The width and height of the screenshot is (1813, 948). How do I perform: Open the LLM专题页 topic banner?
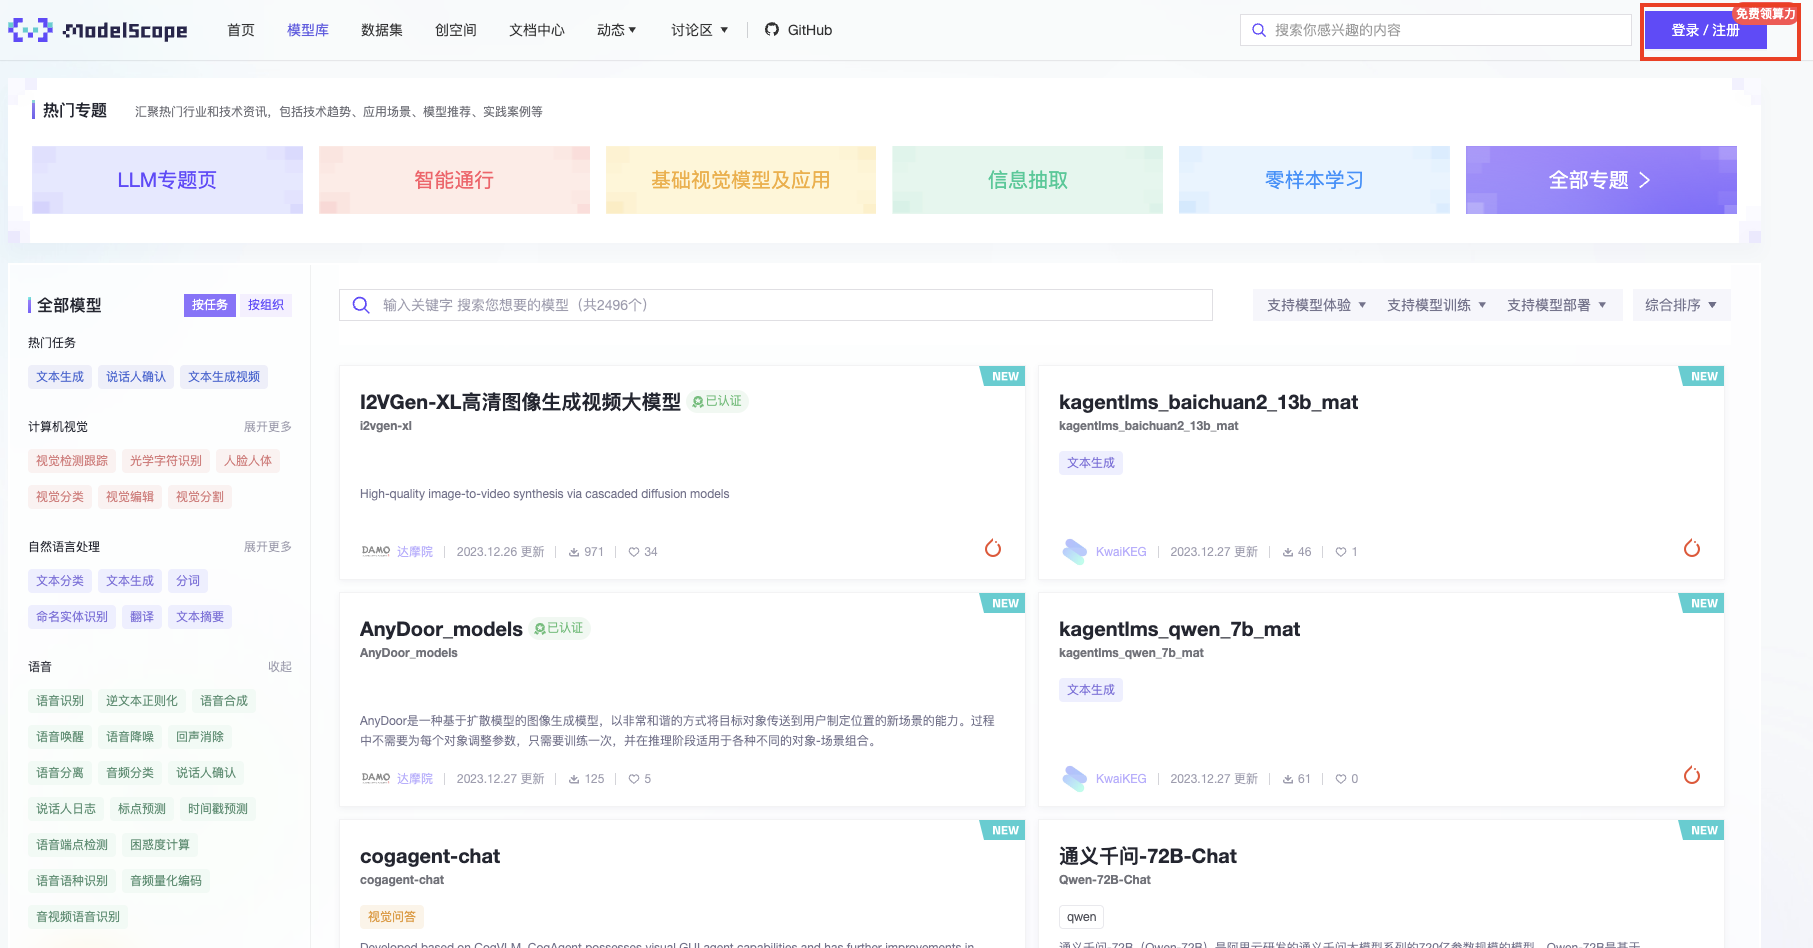tap(167, 180)
